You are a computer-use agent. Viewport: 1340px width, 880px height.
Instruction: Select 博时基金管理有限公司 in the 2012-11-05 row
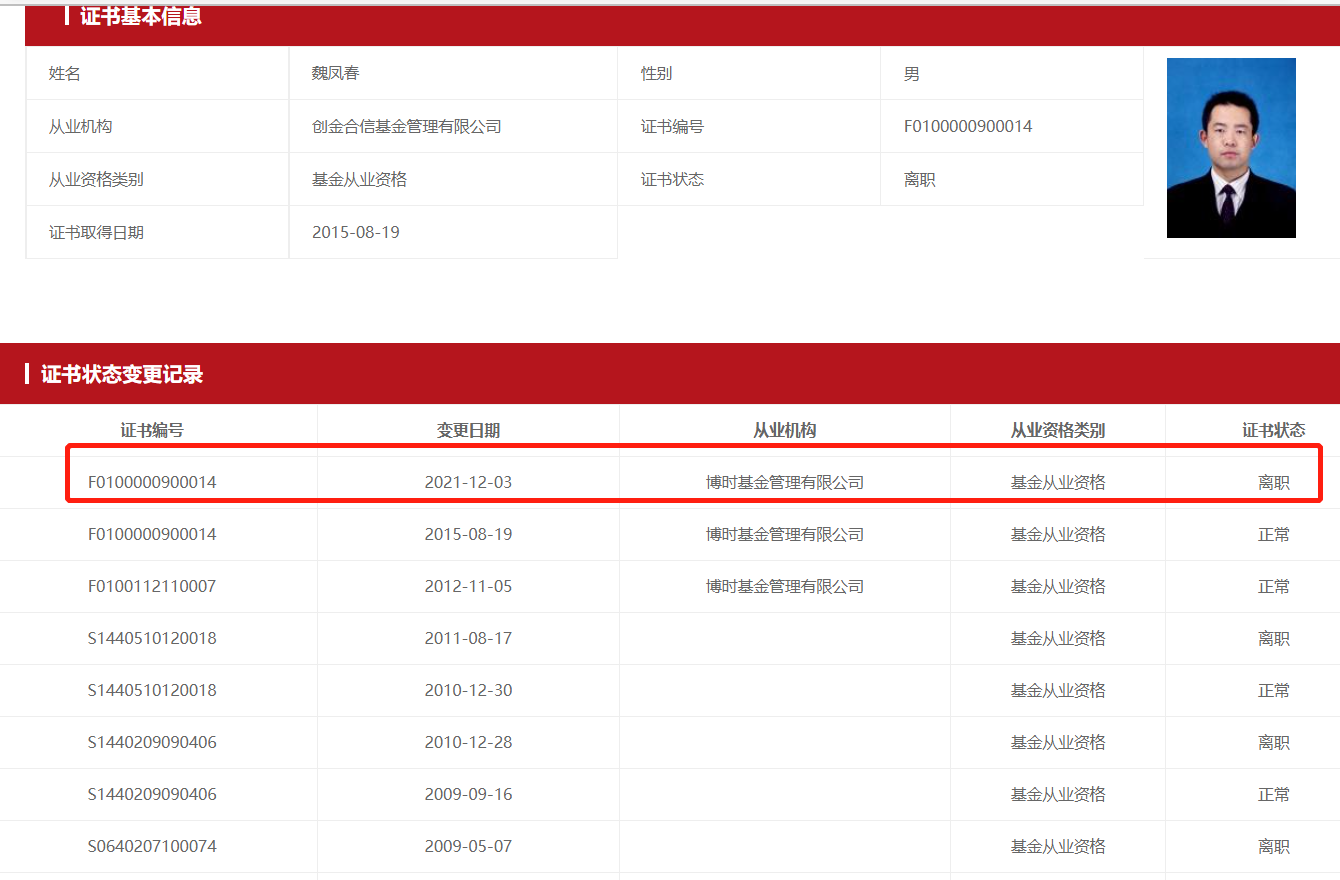(x=785, y=587)
